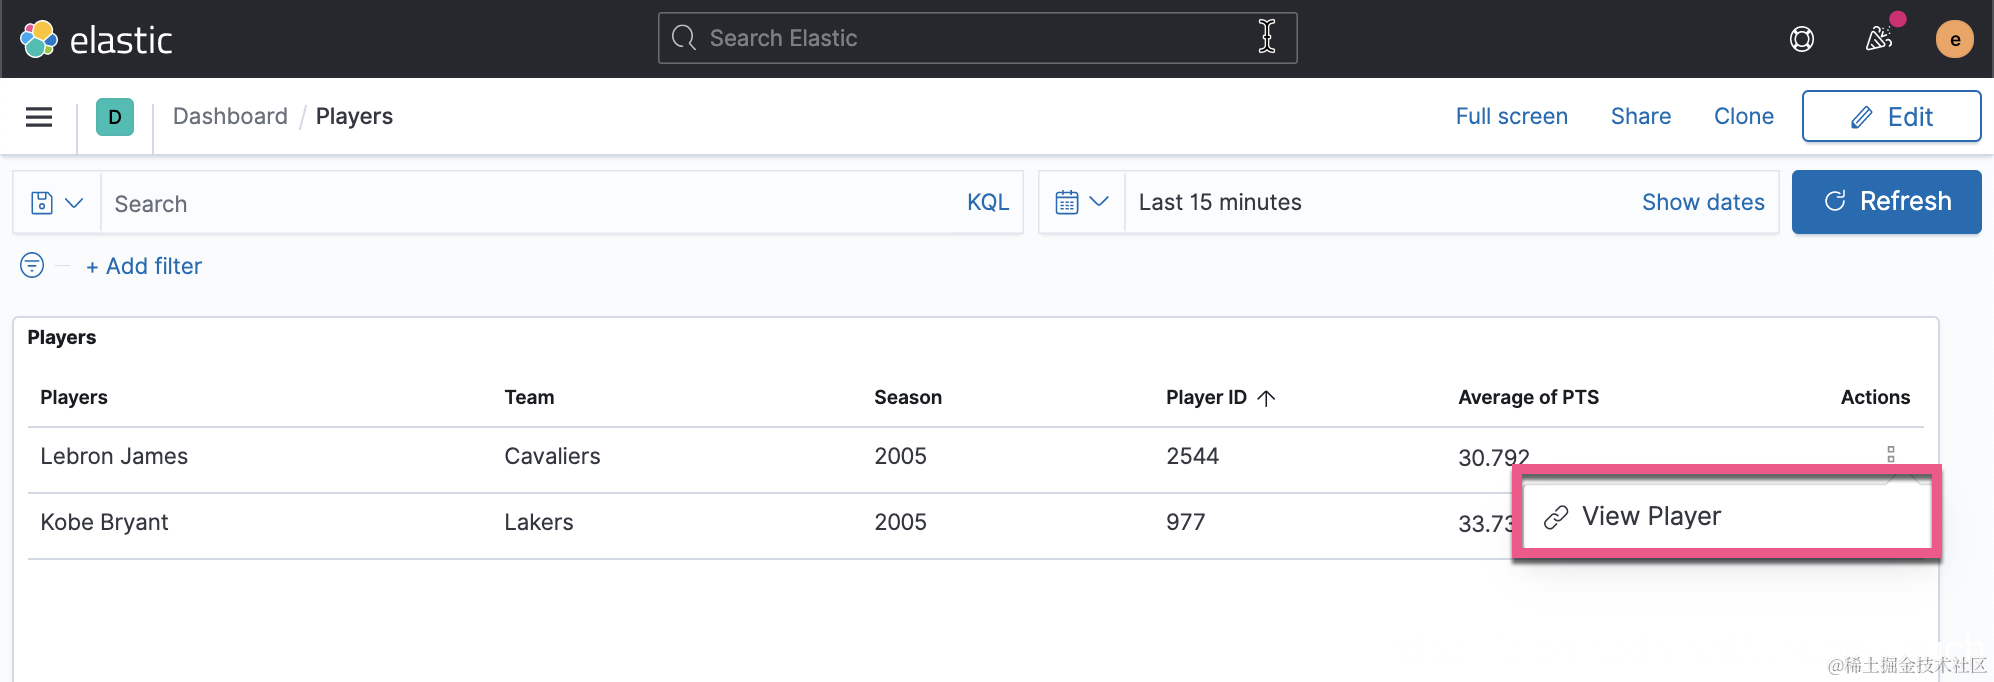Select View Player from the popup menu

pyautogui.click(x=1651, y=516)
